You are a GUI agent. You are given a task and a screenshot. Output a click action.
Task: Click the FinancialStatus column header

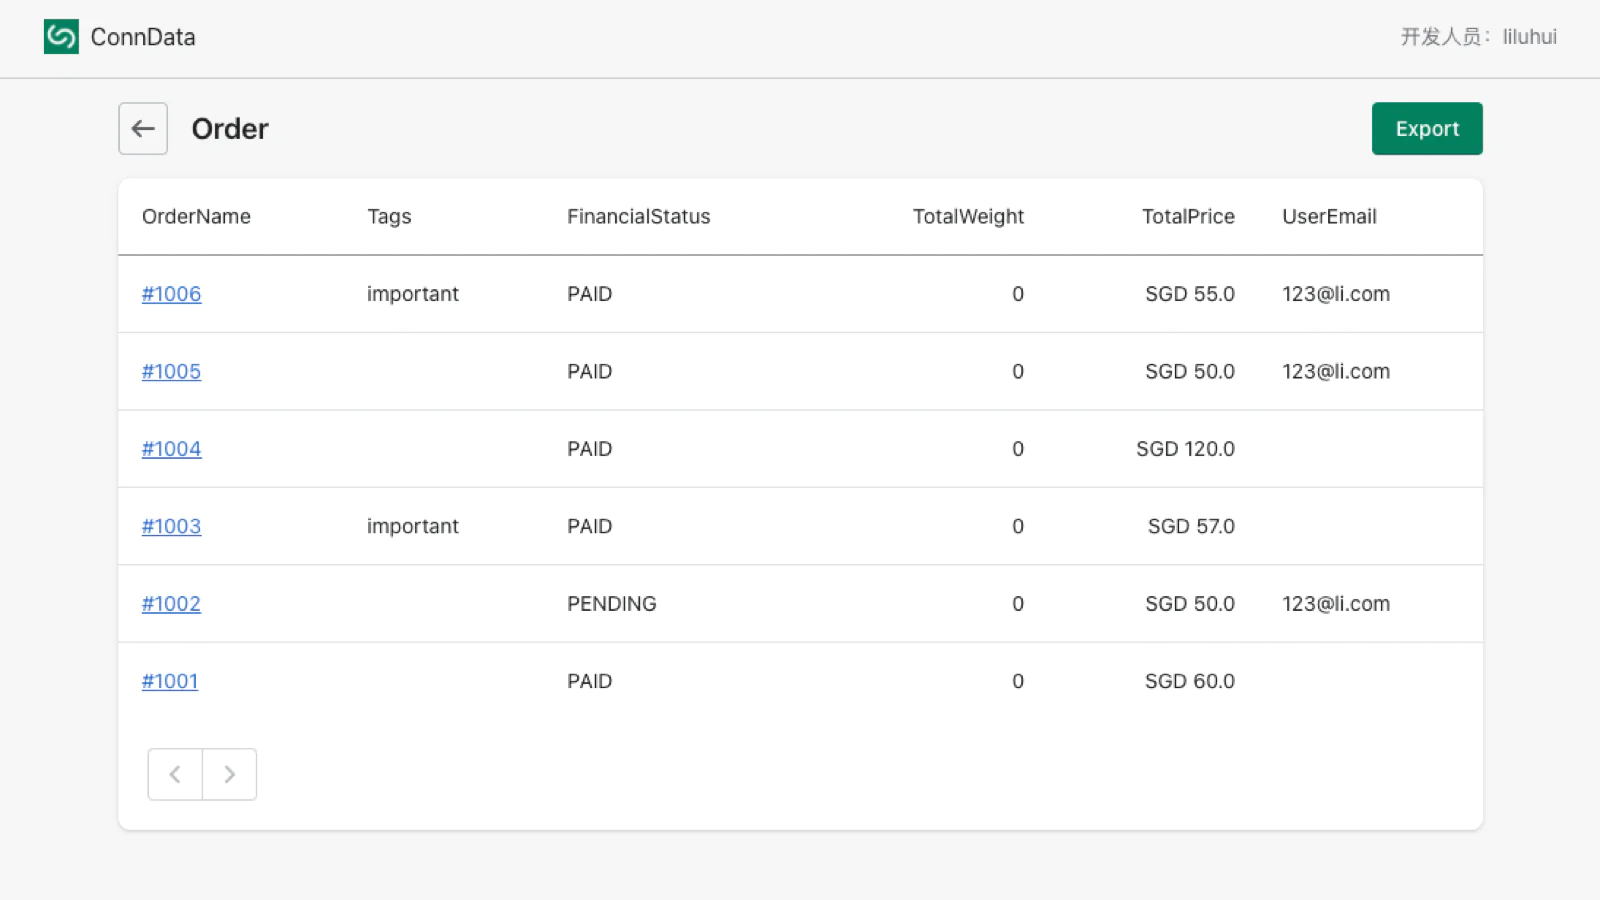638,217
